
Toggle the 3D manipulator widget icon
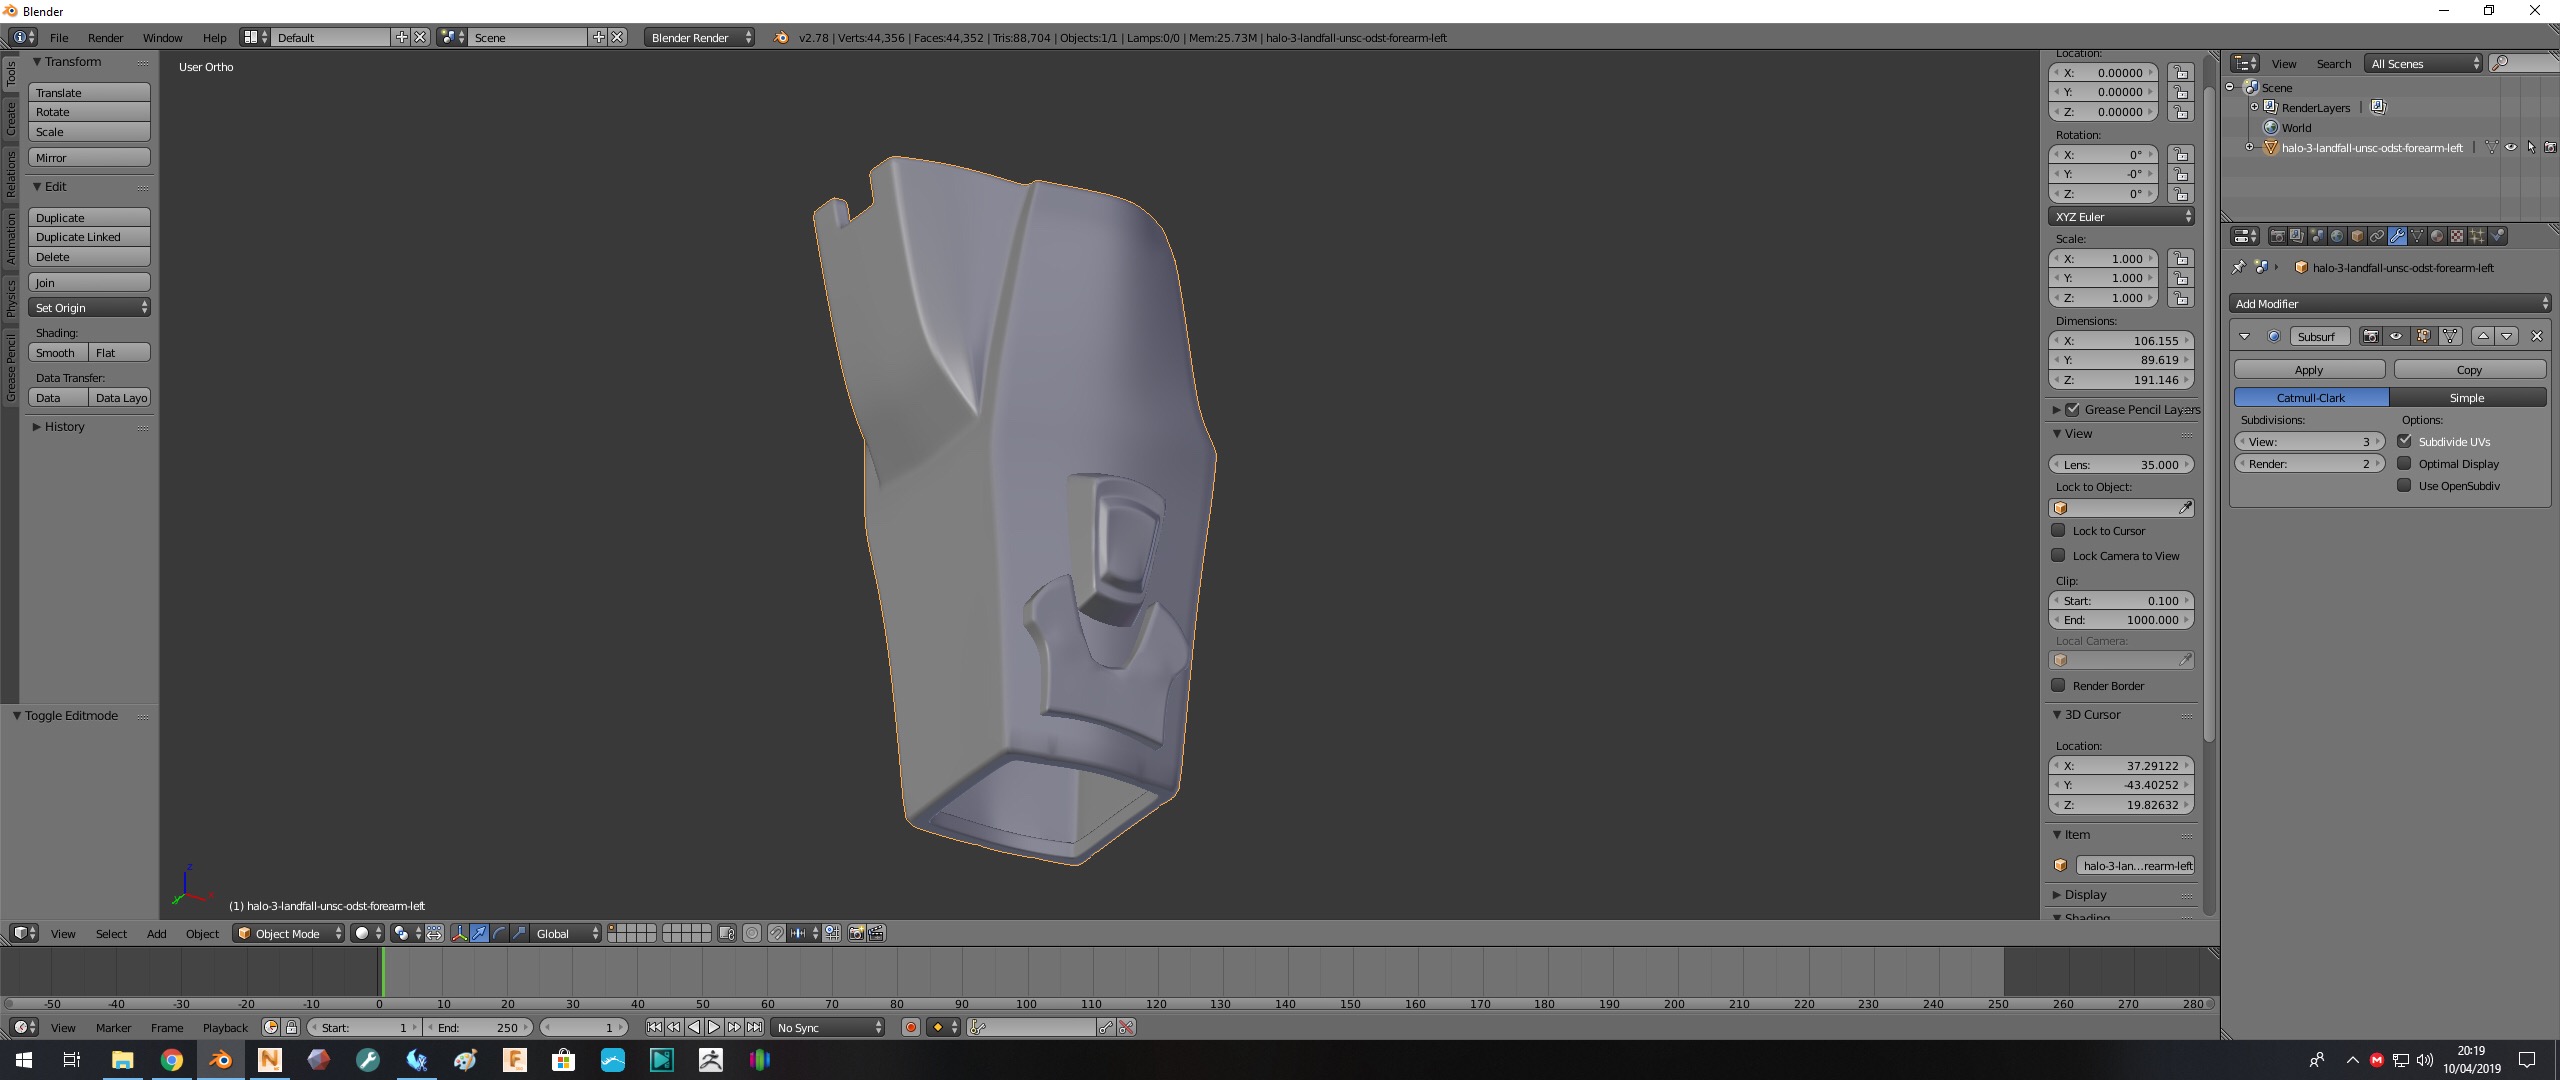coord(460,933)
